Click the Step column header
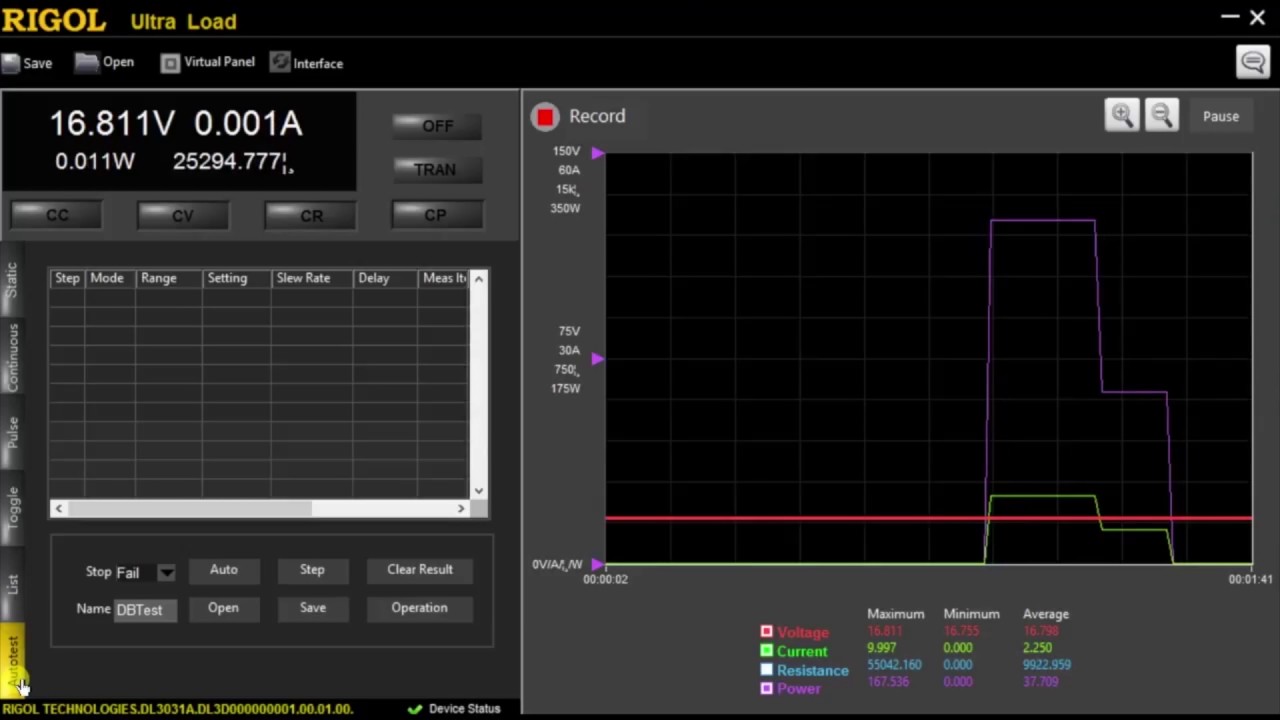This screenshot has width=1280, height=720. (67, 278)
